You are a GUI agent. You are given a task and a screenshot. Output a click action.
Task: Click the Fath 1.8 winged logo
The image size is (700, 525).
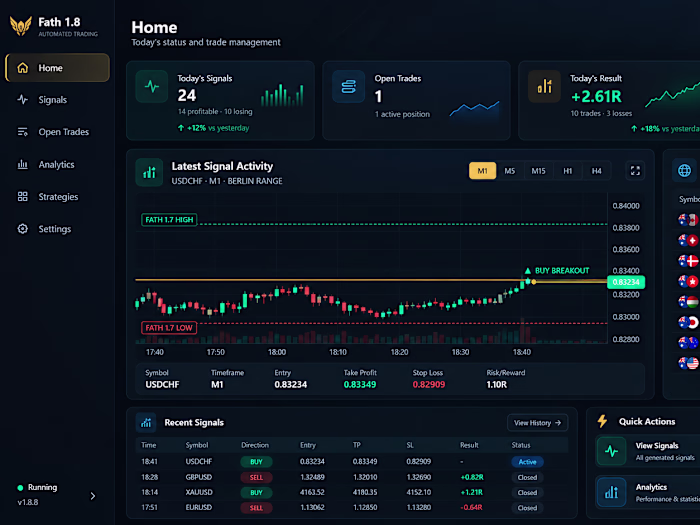tap(21, 26)
